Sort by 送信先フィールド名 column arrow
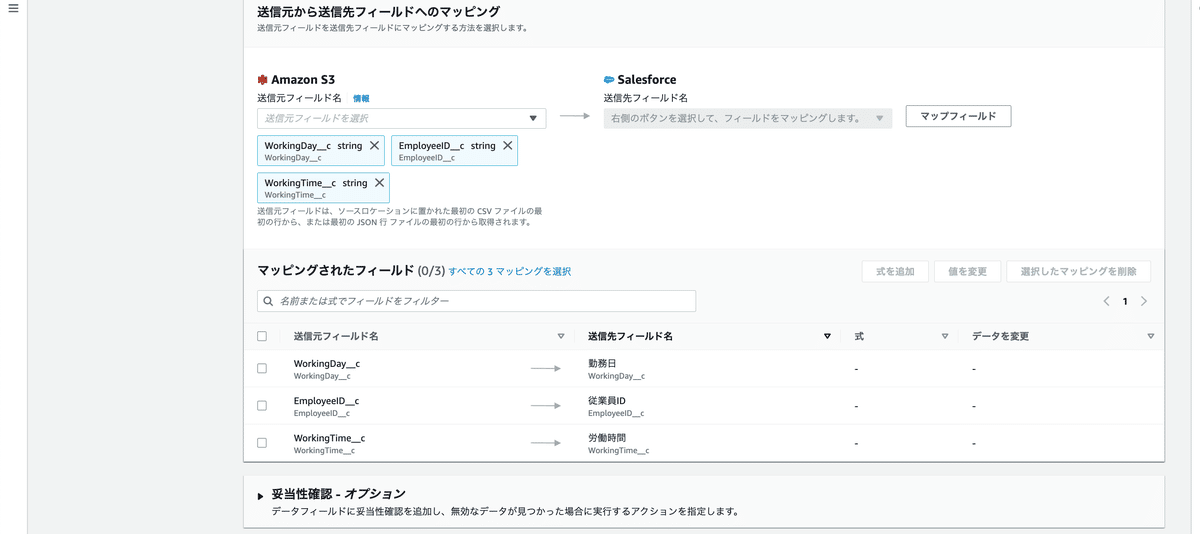1200x534 pixels. pyautogui.click(x=827, y=336)
